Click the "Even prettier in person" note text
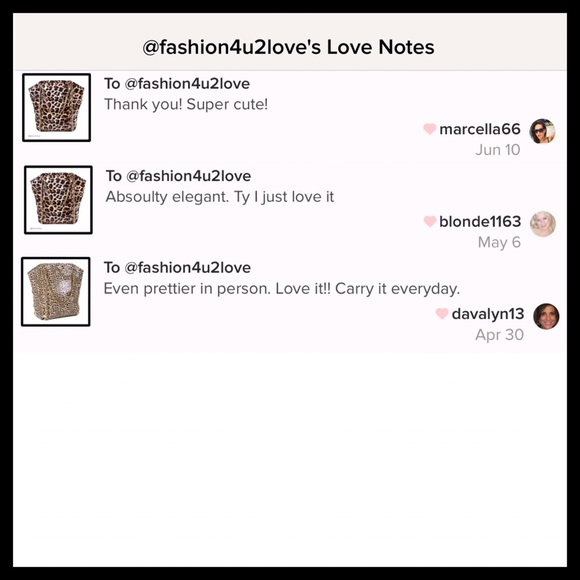Screen dimensions: 580x580 pyautogui.click(x=281, y=289)
